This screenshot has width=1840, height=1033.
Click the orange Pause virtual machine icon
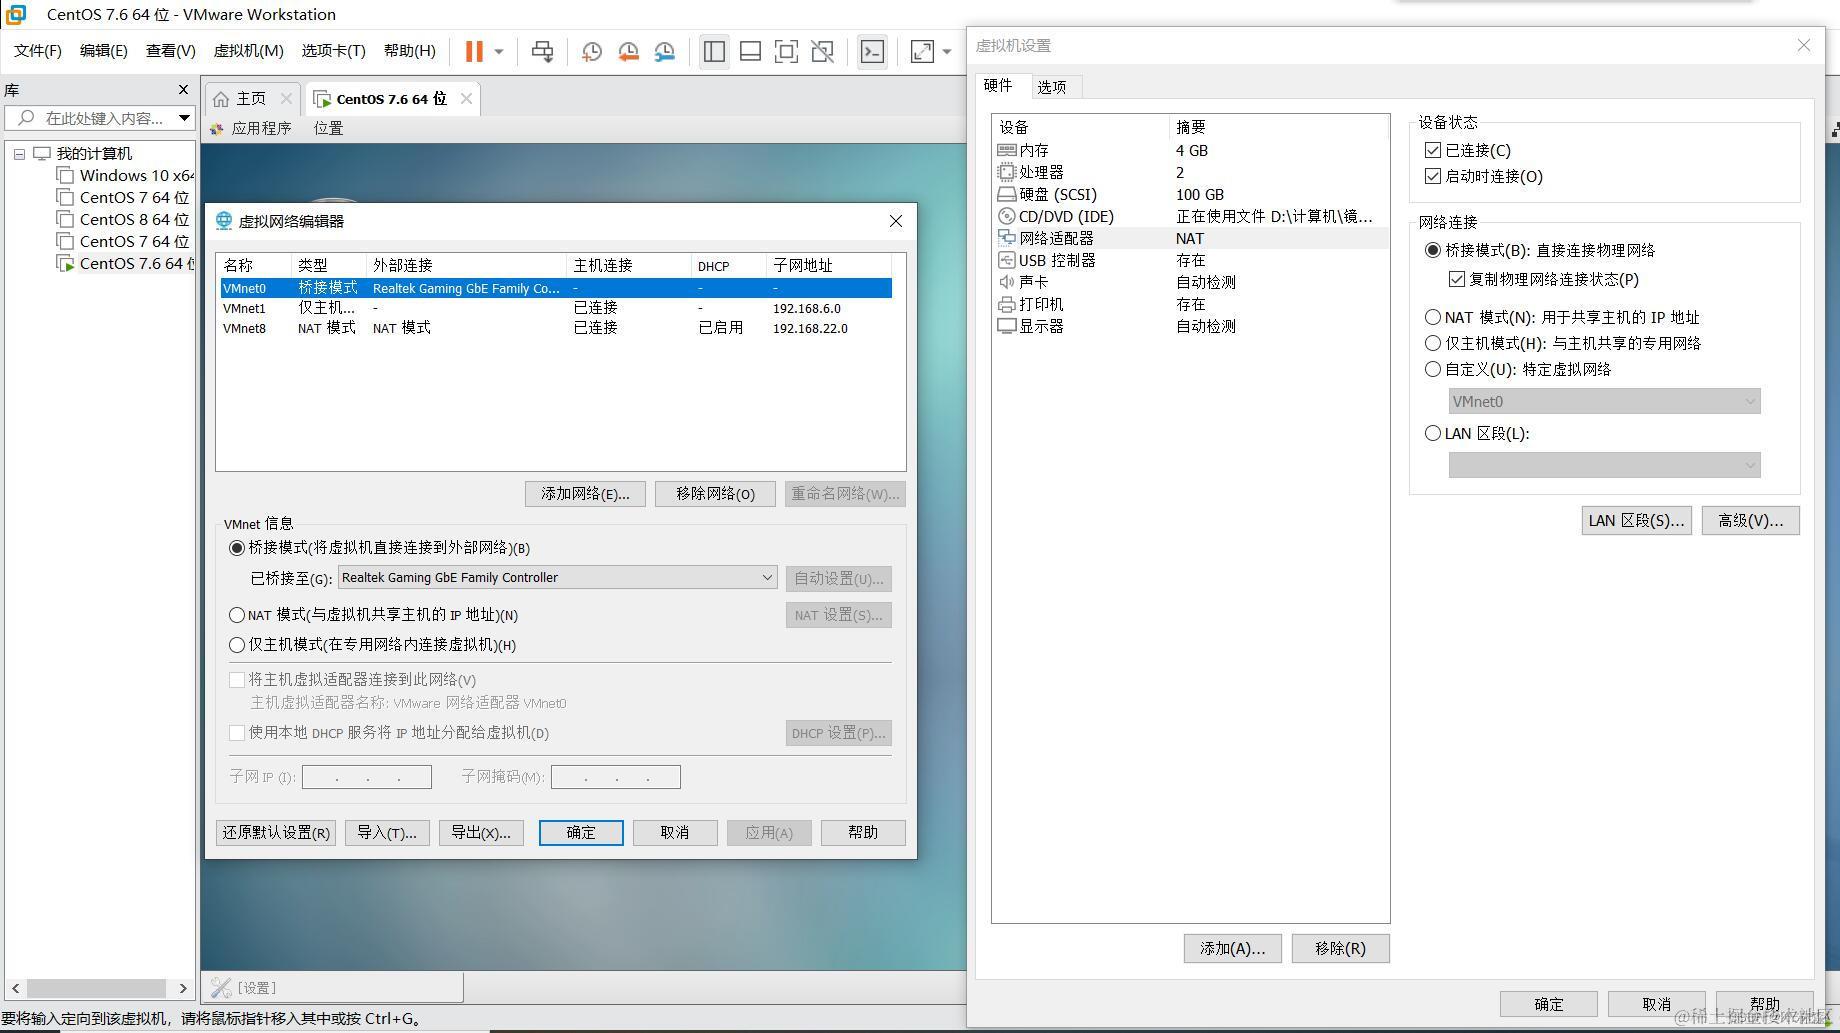pos(474,51)
